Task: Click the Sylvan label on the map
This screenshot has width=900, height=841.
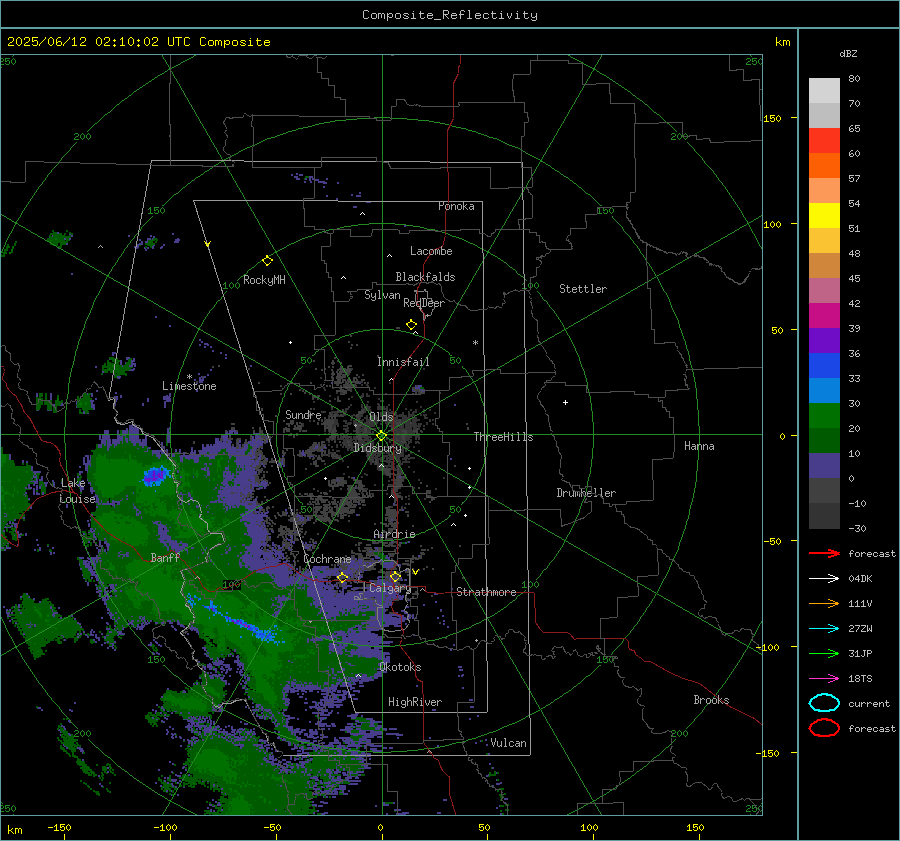Action: 382,295
